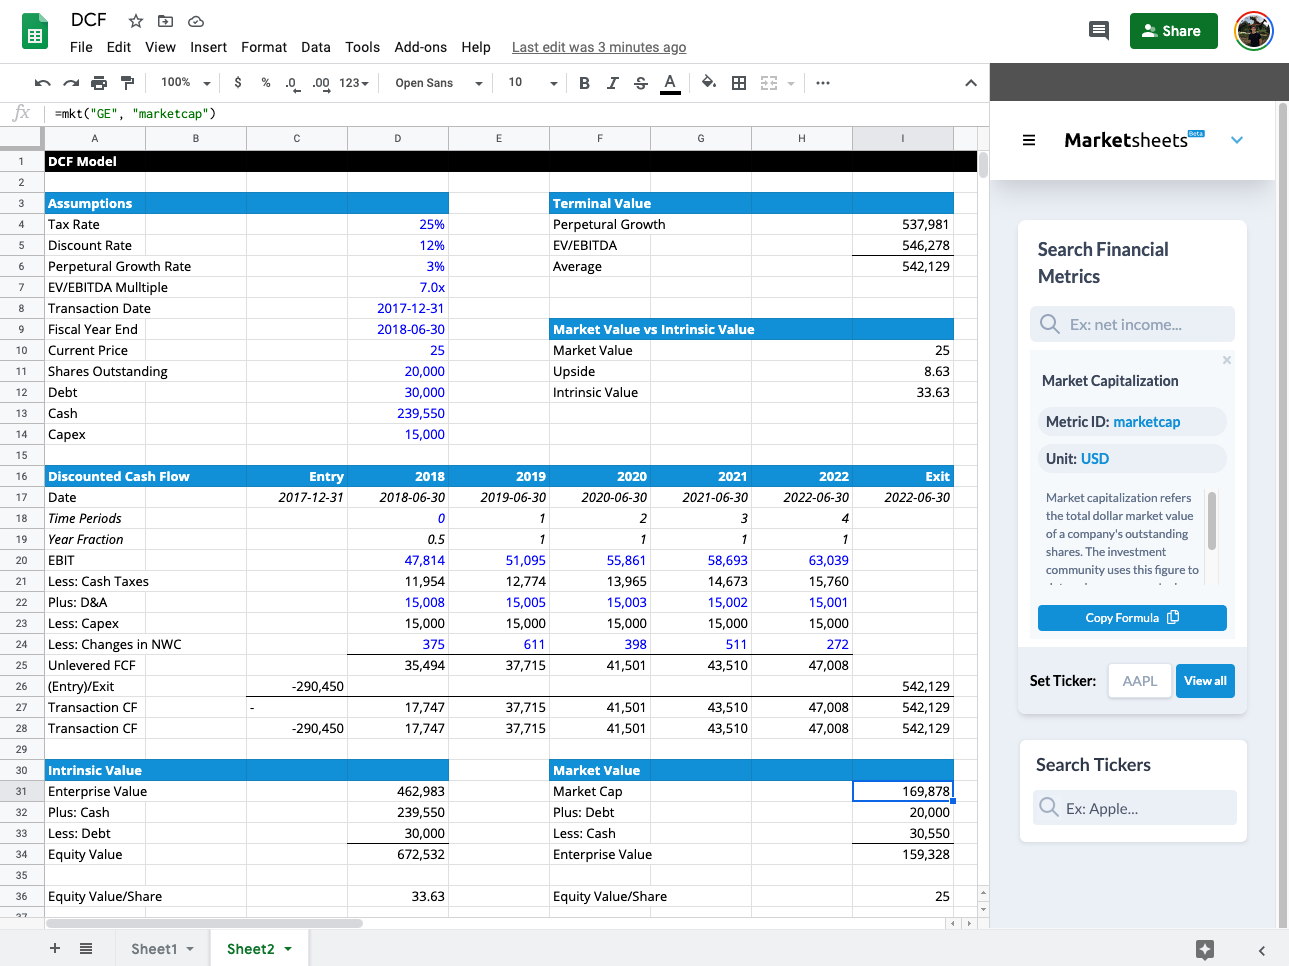Viewport: 1289px width, 966px height.
Task: Click the Set Ticker input field
Action: 1140,681
